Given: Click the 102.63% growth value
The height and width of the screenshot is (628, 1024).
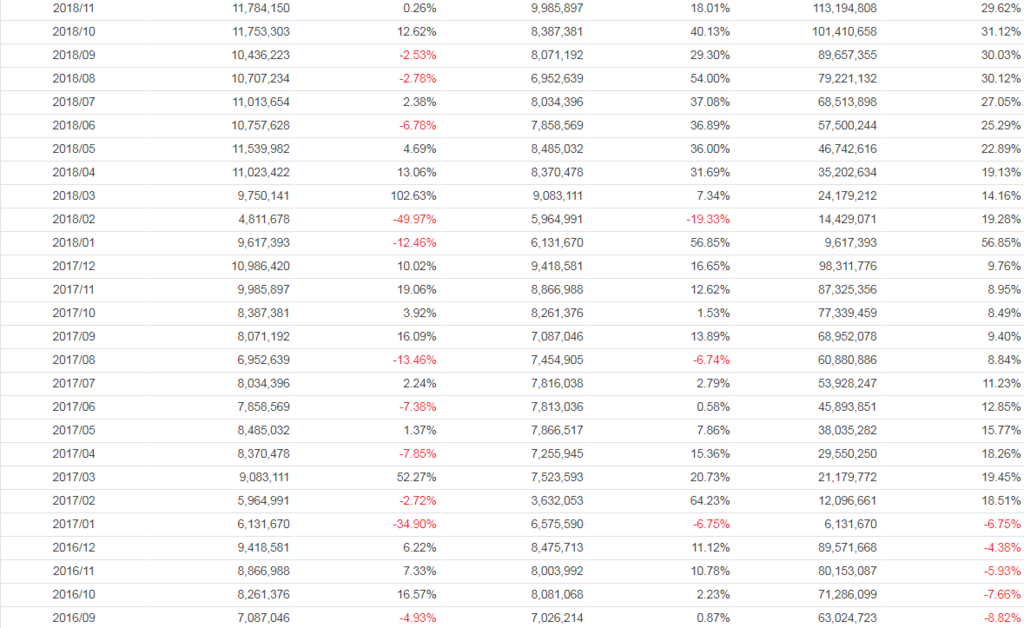Looking at the screenshot, I should (x=414, y=195).
